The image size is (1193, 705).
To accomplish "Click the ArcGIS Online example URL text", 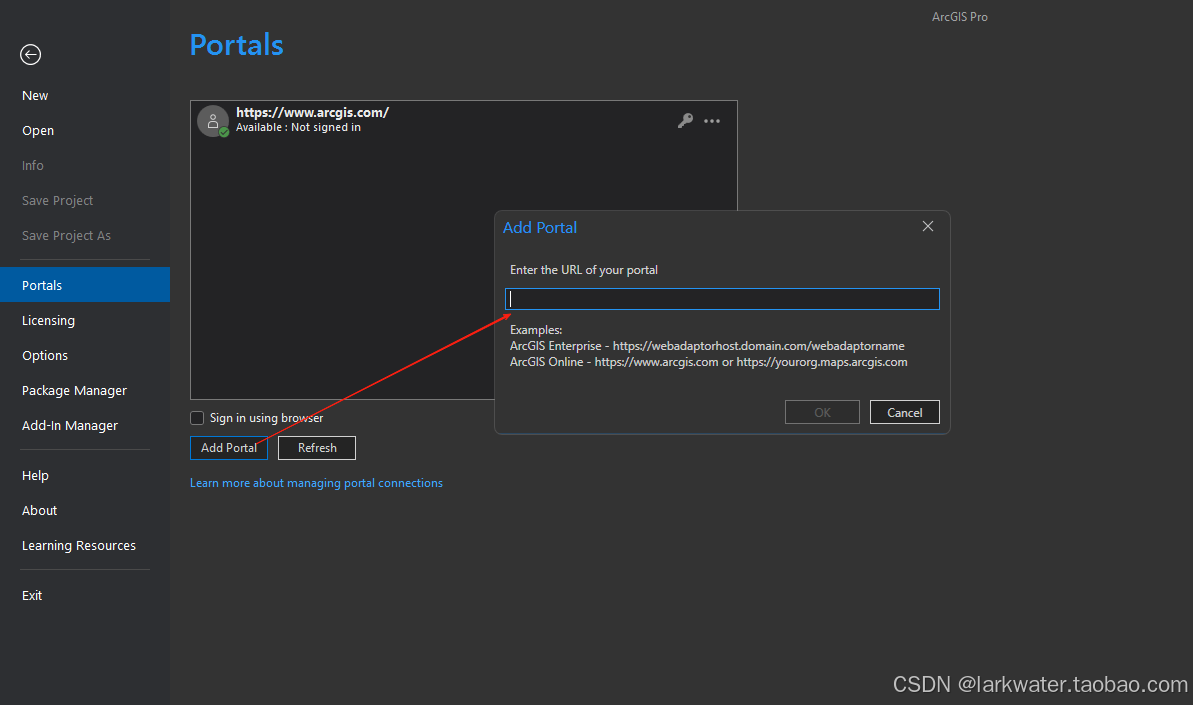I will pyautogui.click(x=708, y=362).
